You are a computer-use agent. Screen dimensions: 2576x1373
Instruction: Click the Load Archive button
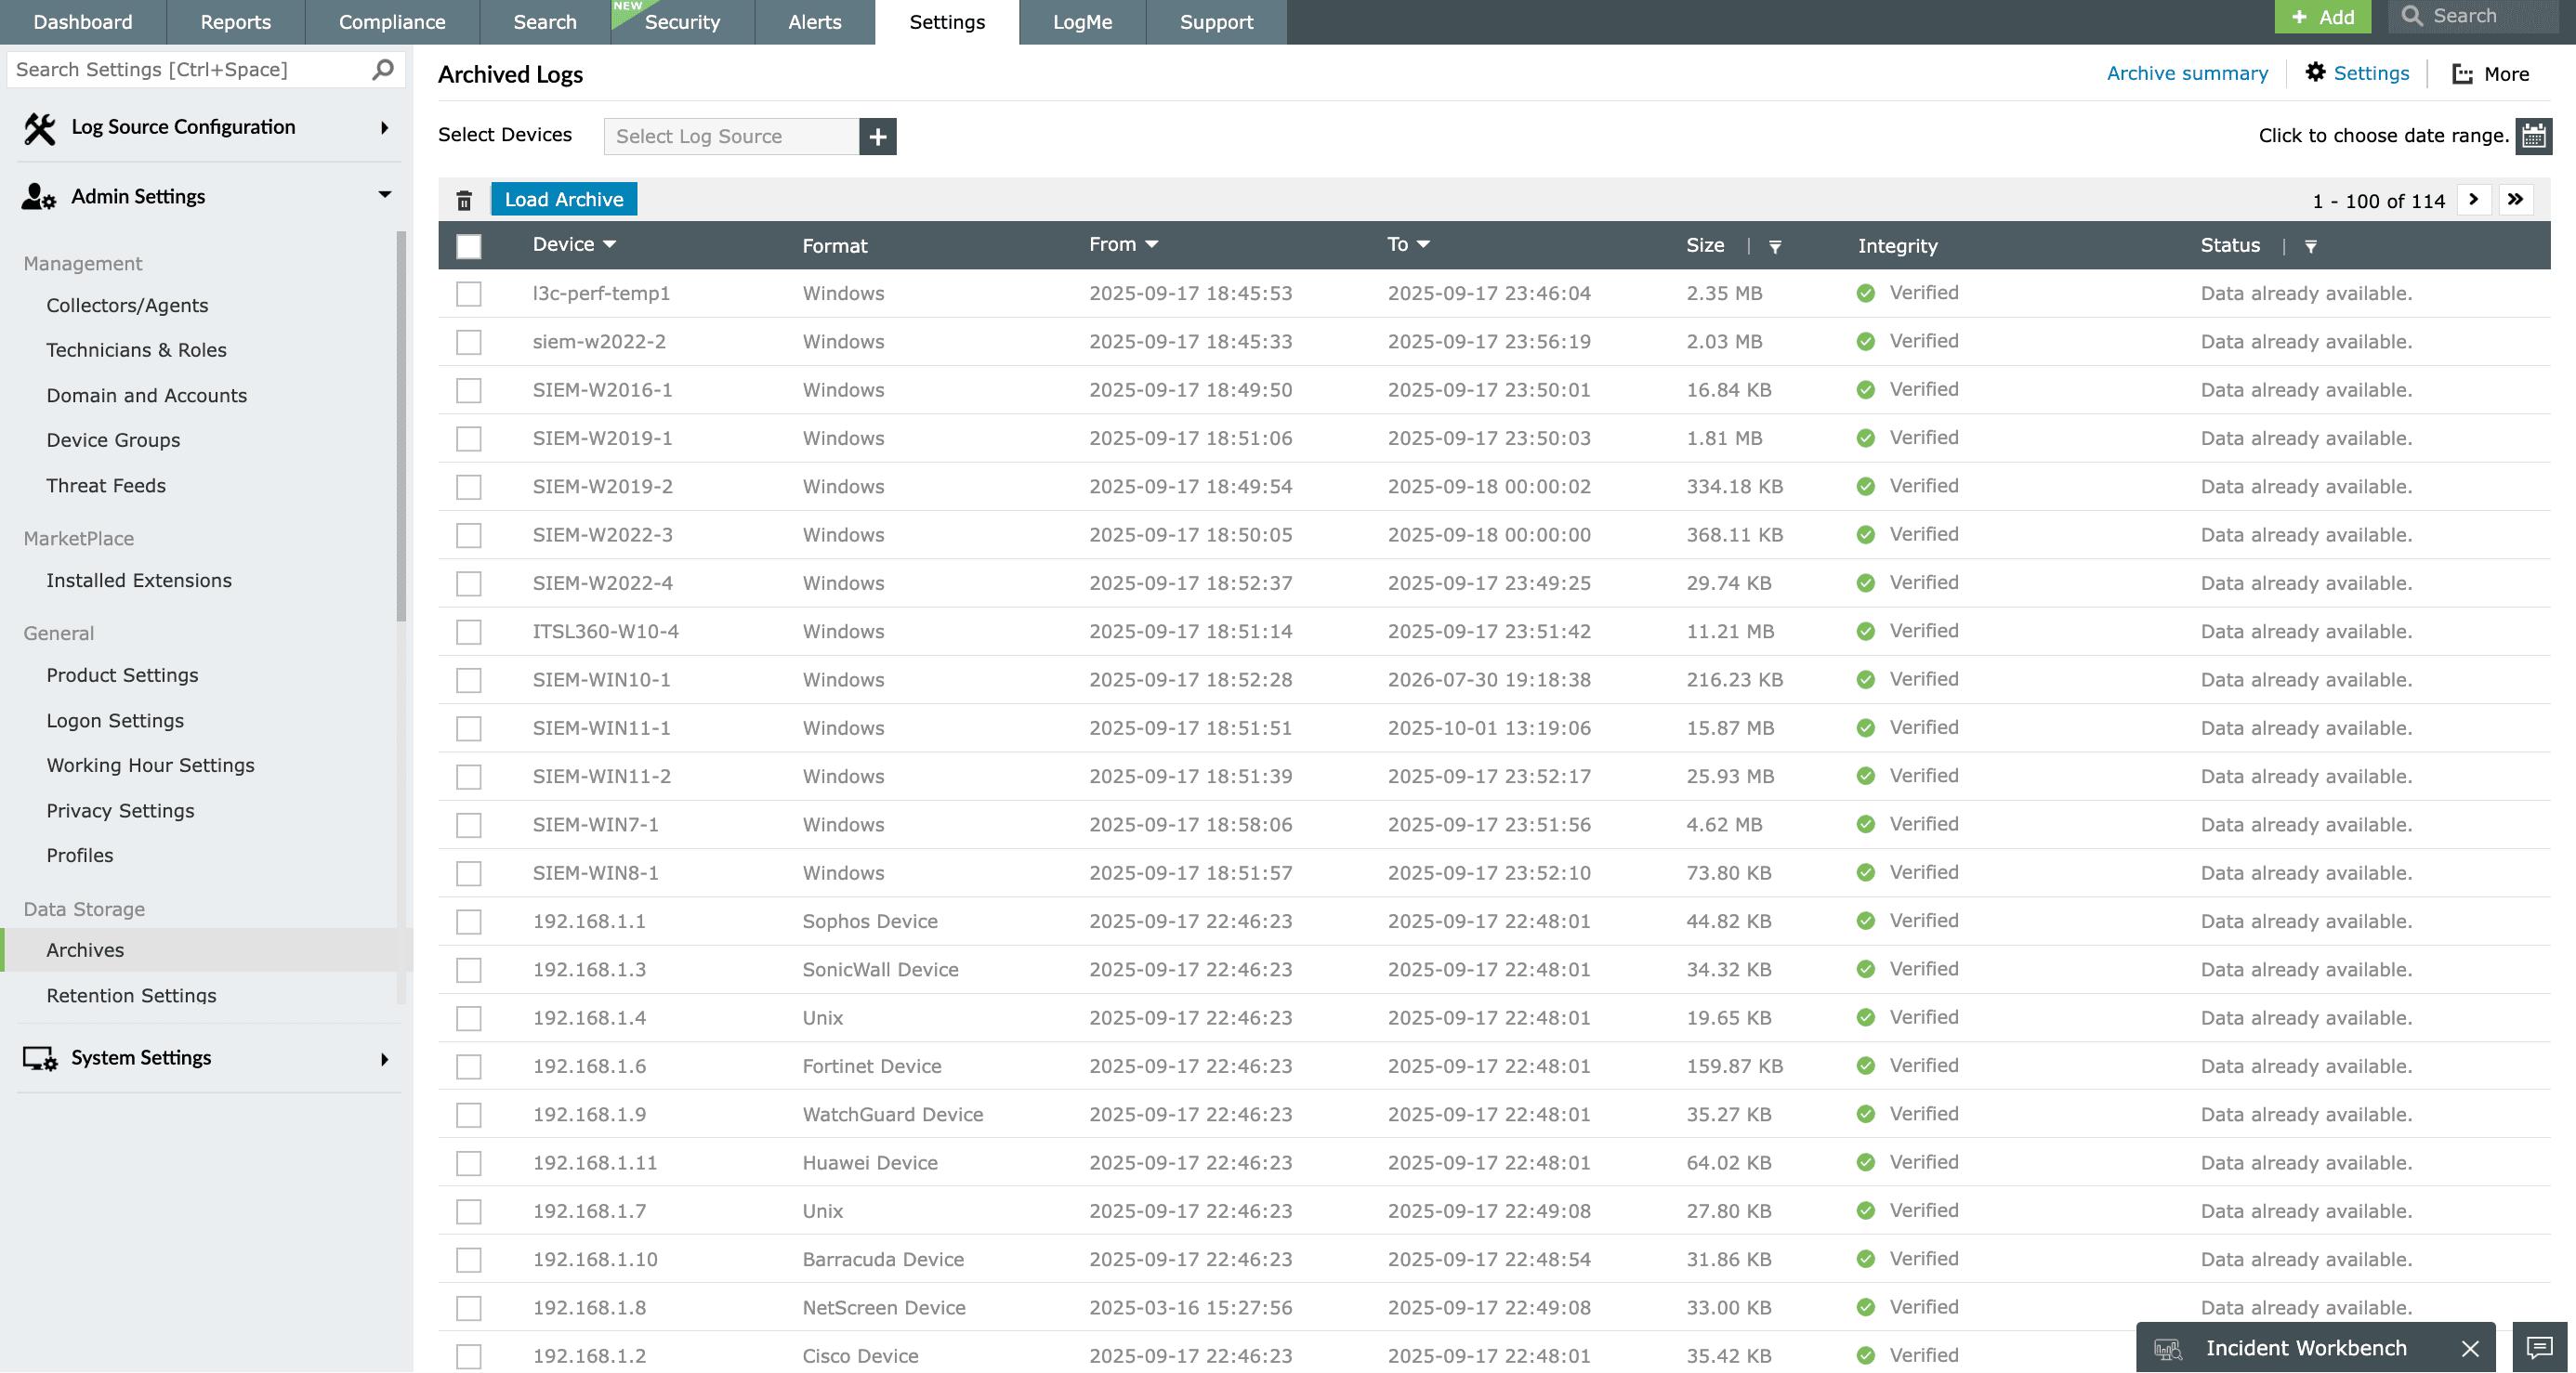click(x=563, y=199)
